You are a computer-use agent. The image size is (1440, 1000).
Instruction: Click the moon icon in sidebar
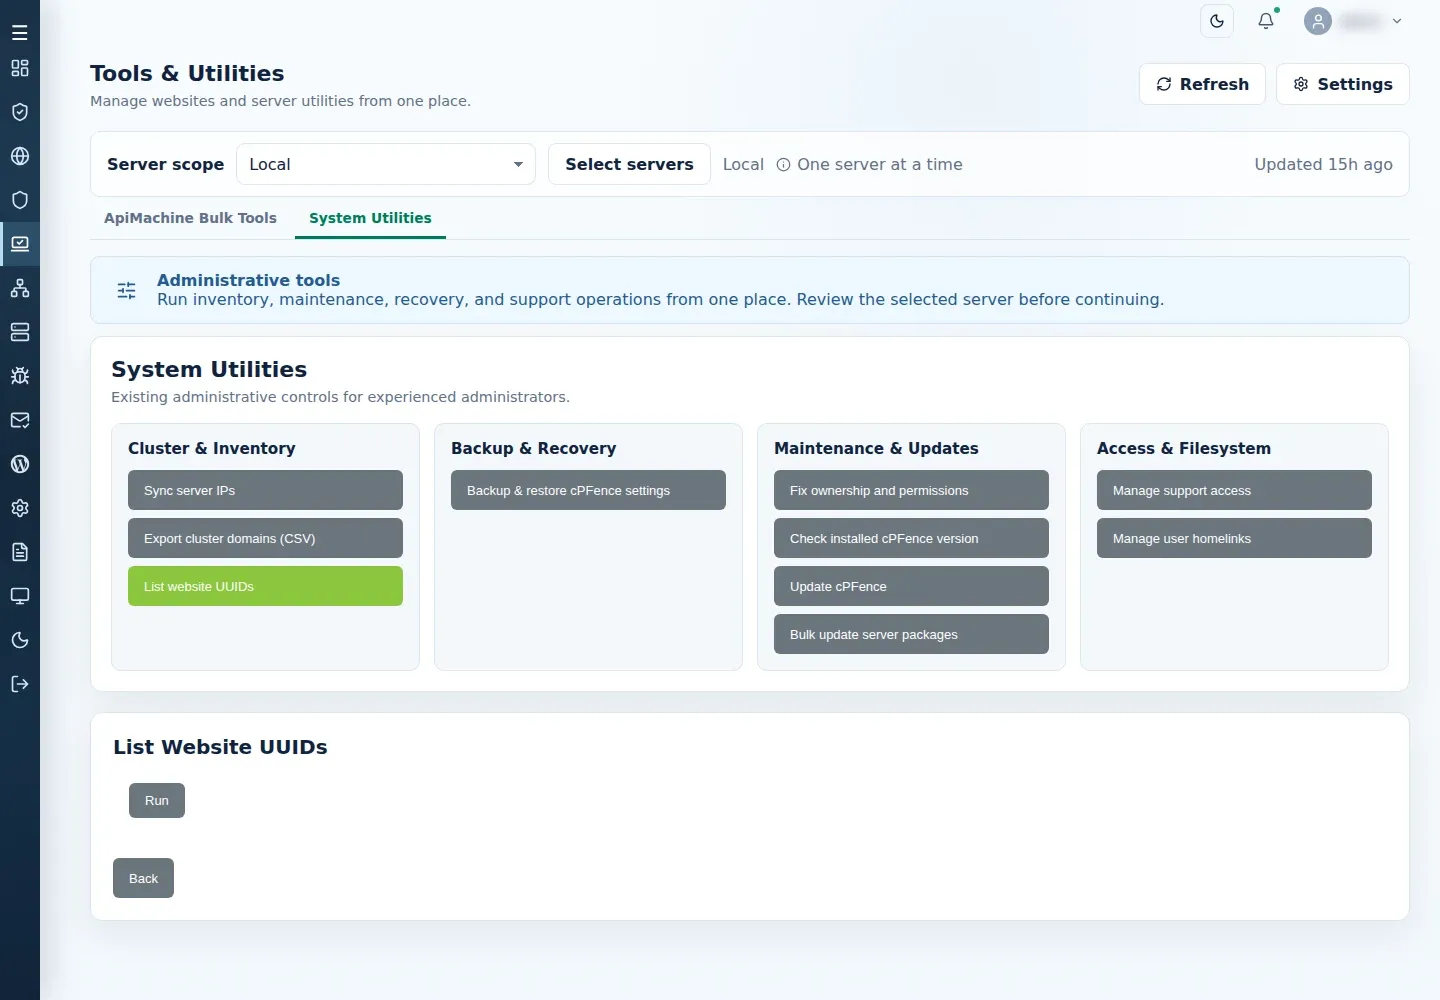20,640
